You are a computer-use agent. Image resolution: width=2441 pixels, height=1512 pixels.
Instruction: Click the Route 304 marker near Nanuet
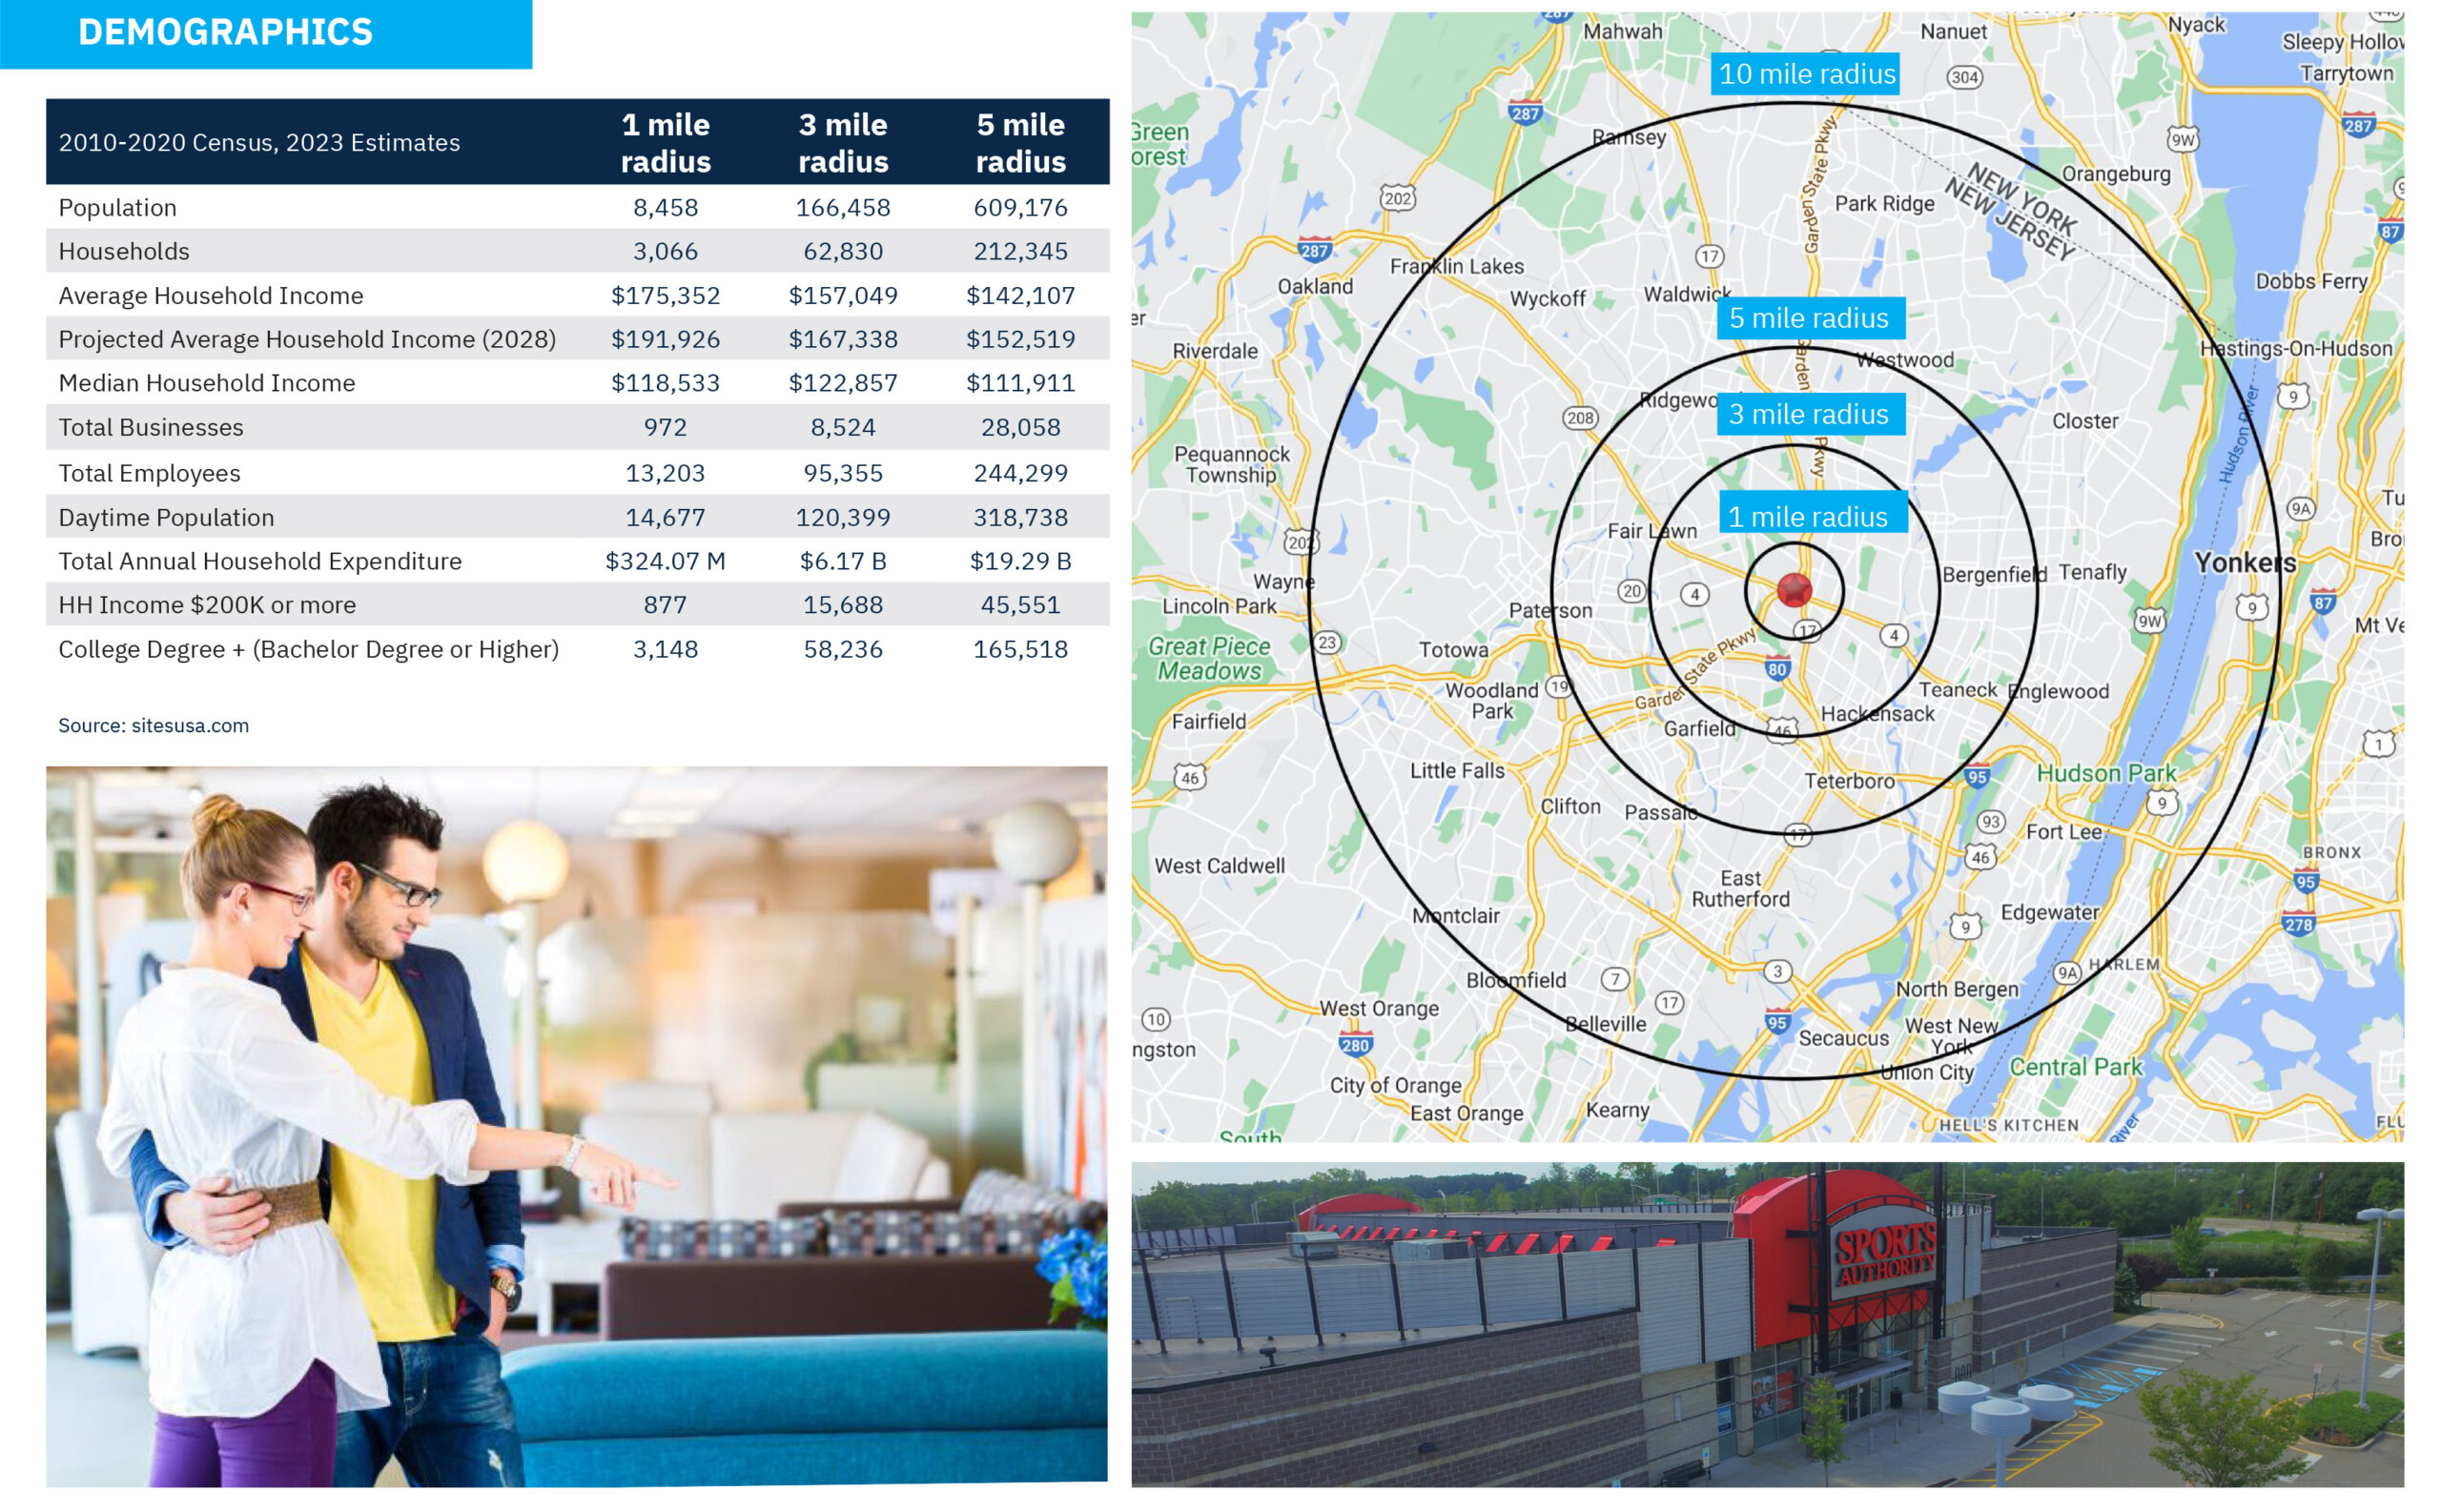(1964, 77)
